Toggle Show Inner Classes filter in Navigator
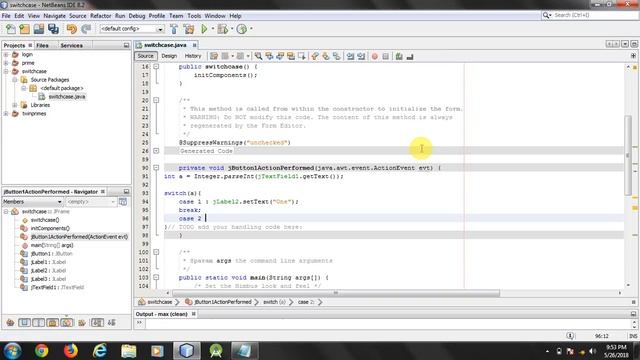640x360 pixels. pyautogui.click(x=67, y=323)
